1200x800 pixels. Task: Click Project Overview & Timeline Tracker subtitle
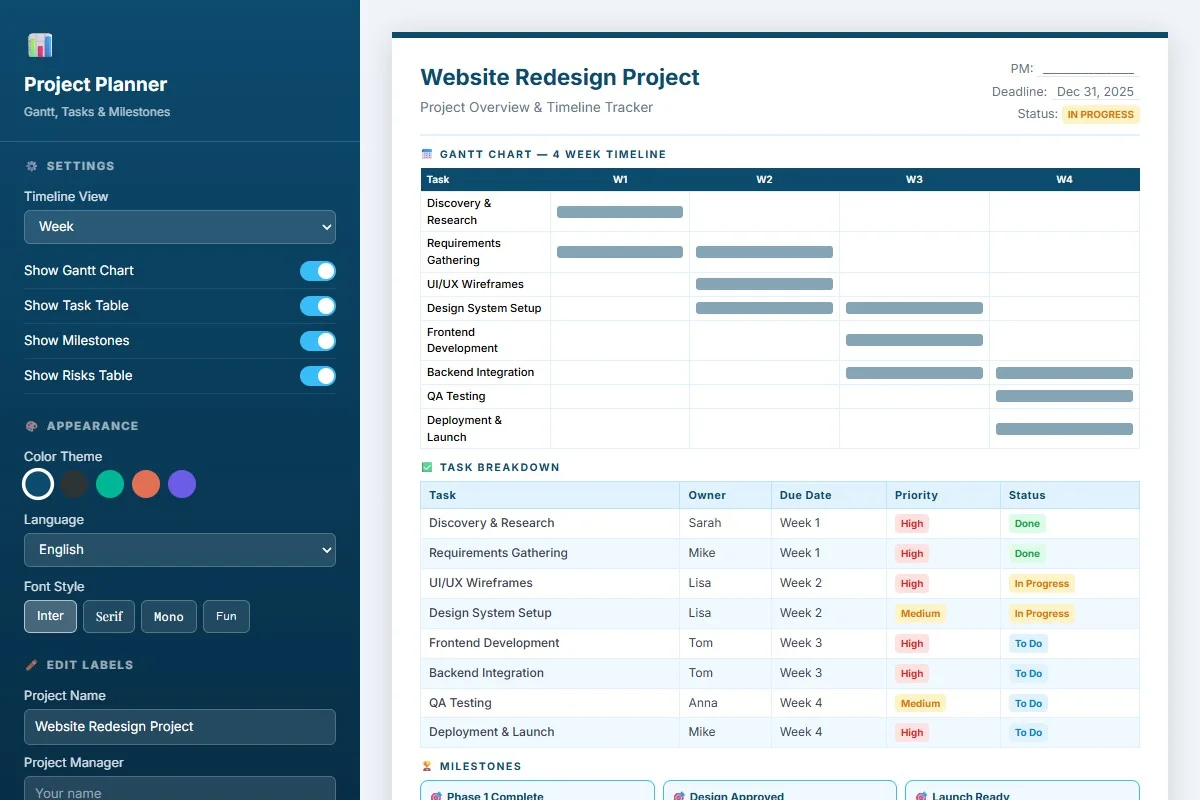536,107
